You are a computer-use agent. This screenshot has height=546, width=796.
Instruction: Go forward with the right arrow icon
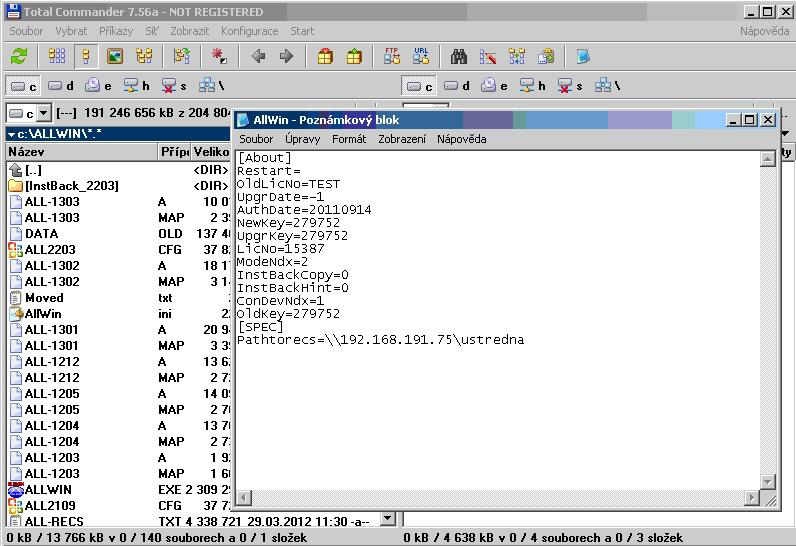pyautogui.click(x=287, y=56)
